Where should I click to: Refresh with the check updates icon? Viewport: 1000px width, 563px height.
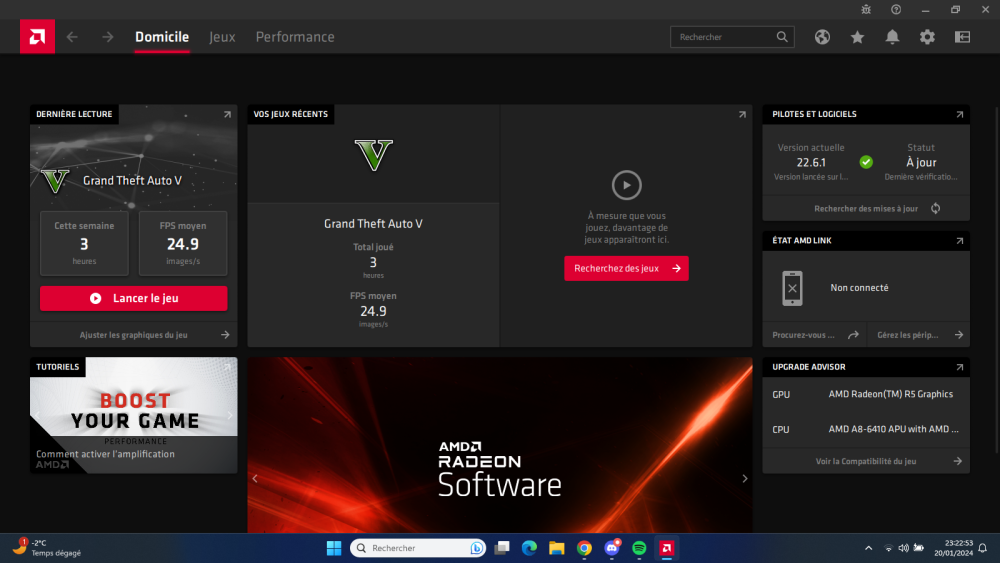click(x=935, y=208)
